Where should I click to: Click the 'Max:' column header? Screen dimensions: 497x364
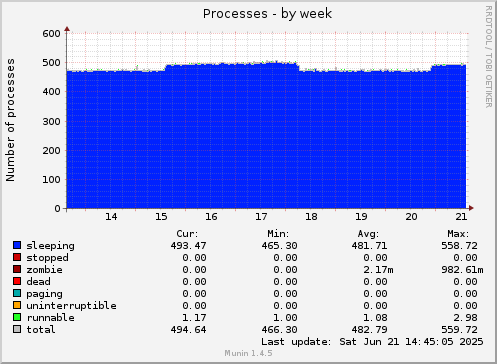click(x=458, y=234)
